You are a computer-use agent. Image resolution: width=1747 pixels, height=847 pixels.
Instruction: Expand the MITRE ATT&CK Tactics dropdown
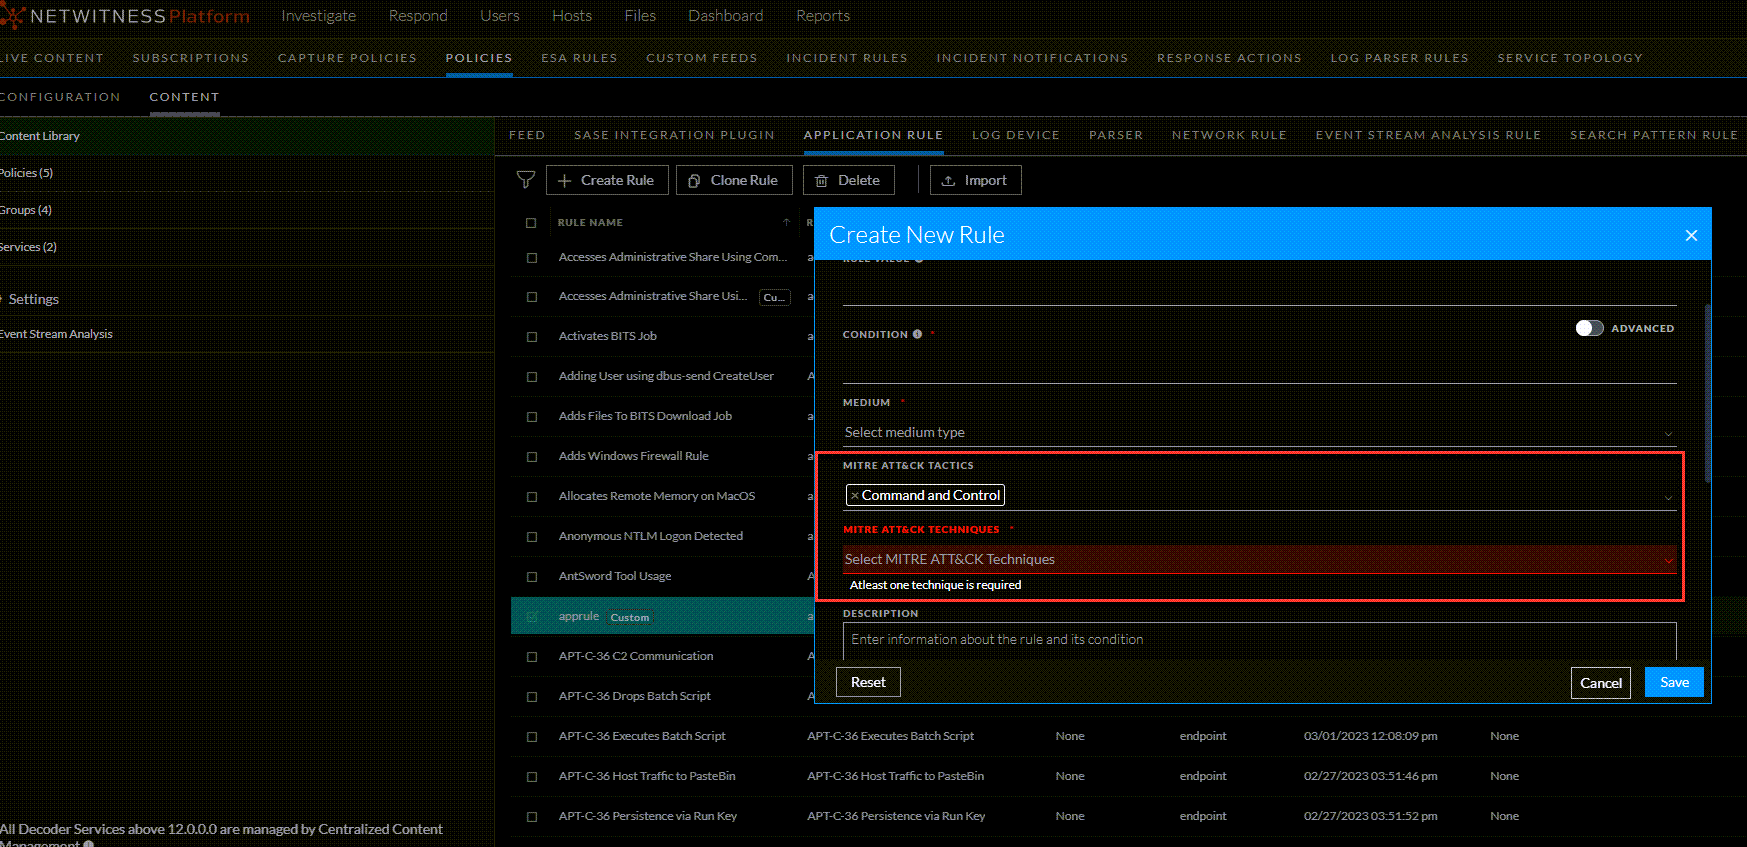point(1668,497)
